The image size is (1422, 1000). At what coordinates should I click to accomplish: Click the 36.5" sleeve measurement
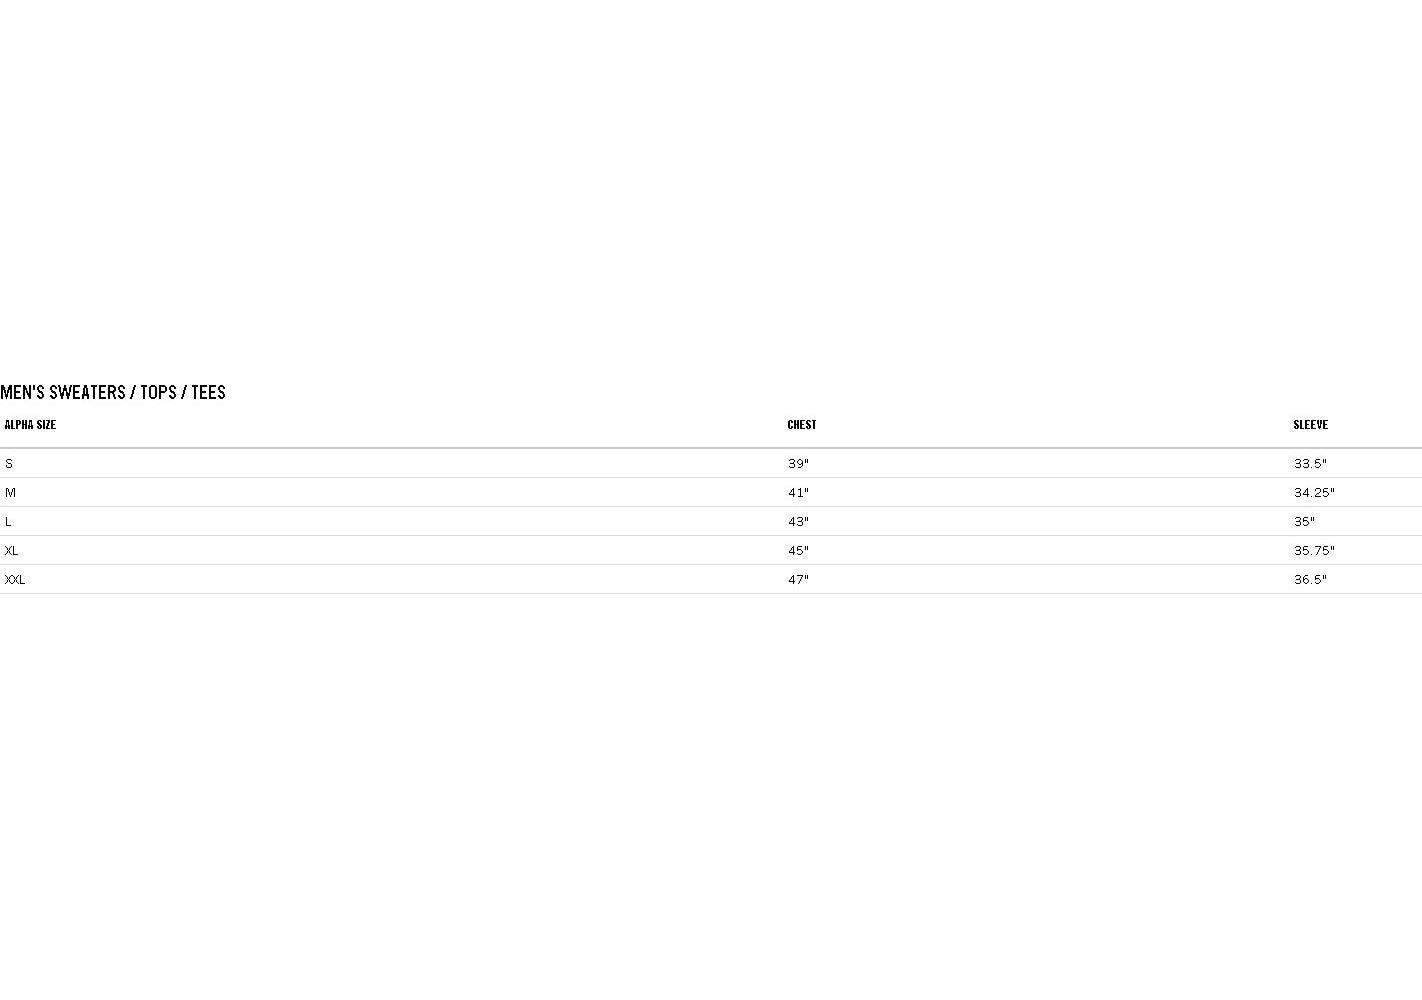pyautogui.click(x=1310, y=580)
